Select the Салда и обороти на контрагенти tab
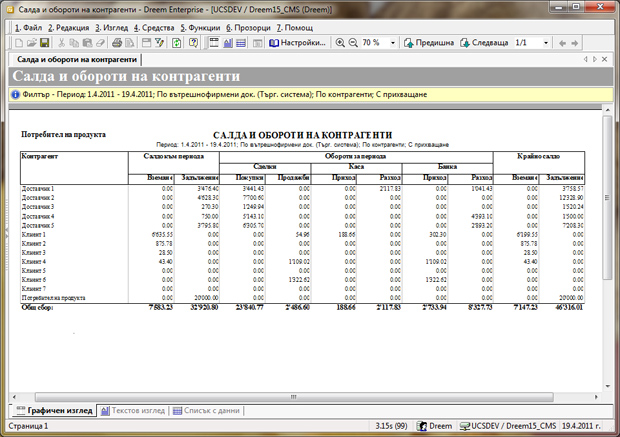The width and height of the screenshot is (620, 437). (77, 59)
